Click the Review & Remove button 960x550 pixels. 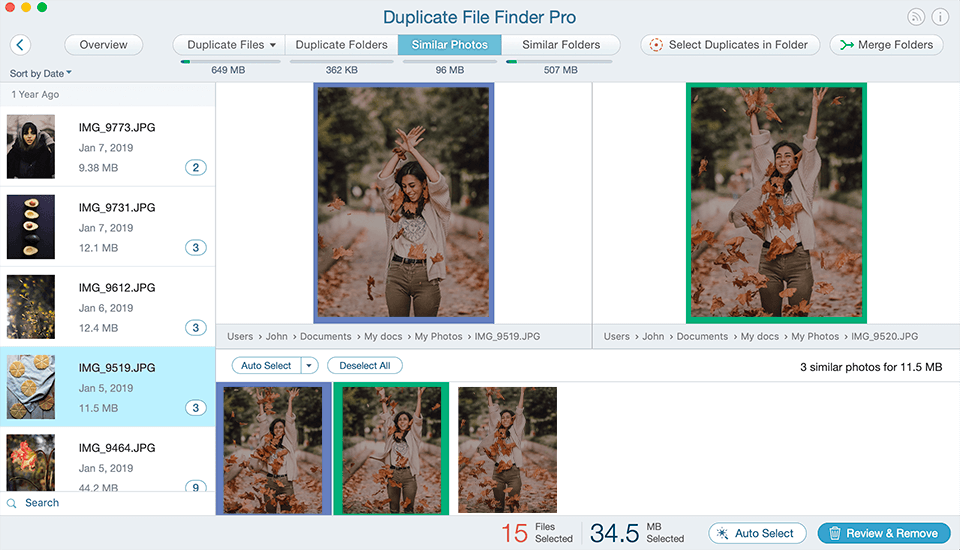[x=884, y=533]
